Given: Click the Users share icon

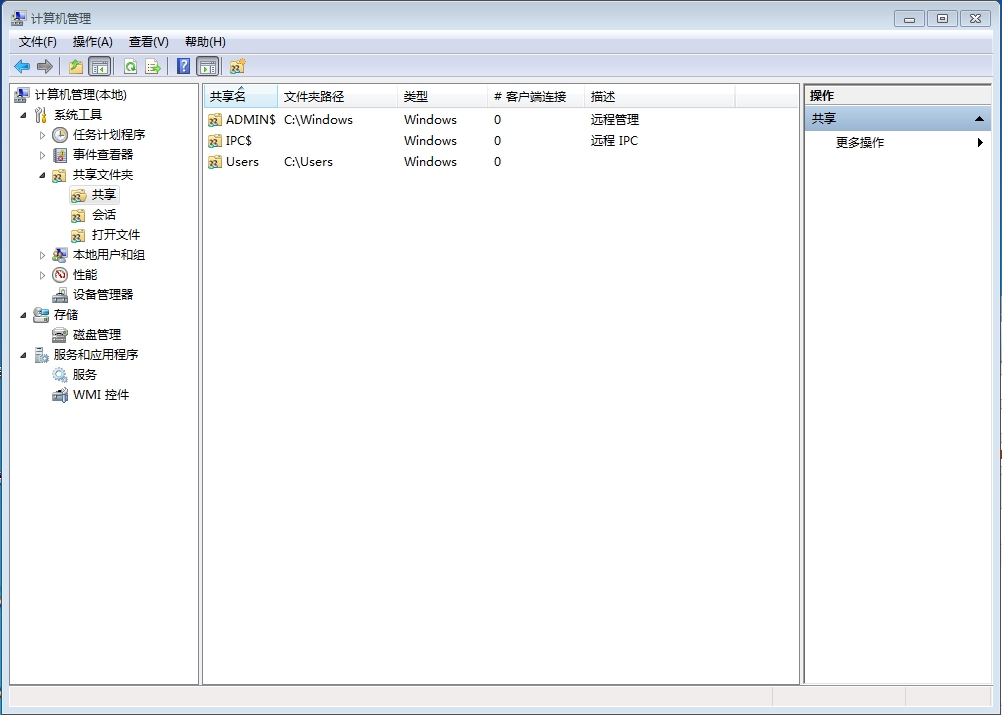Looking at the screenshot, I should coord(215,162).
